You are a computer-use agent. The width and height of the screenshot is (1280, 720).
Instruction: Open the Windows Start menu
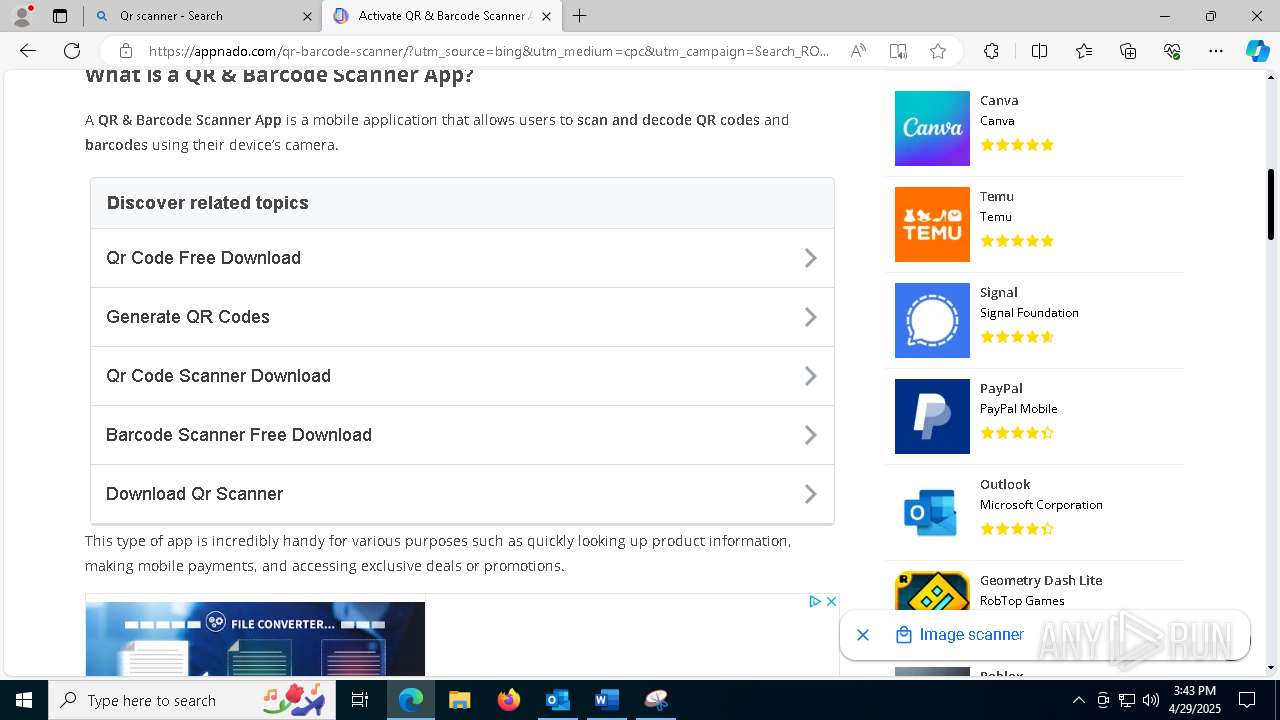tap(24, 700)
